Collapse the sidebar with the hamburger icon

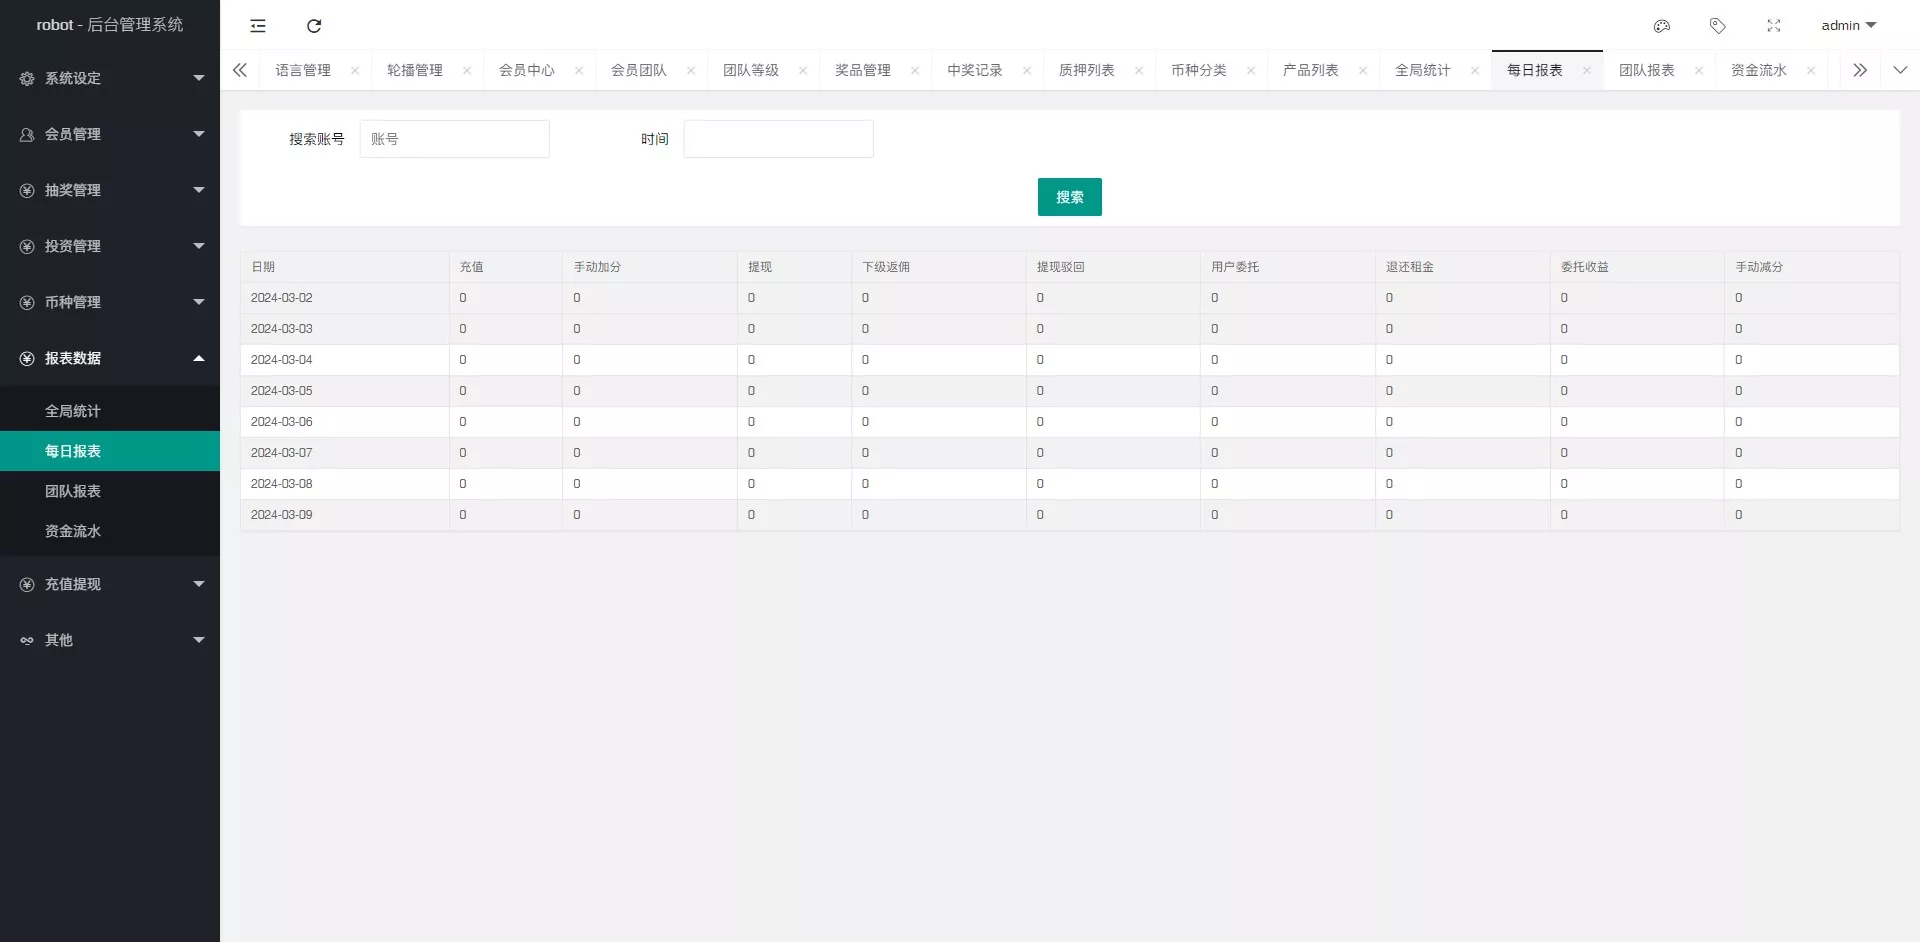point(258,25)
